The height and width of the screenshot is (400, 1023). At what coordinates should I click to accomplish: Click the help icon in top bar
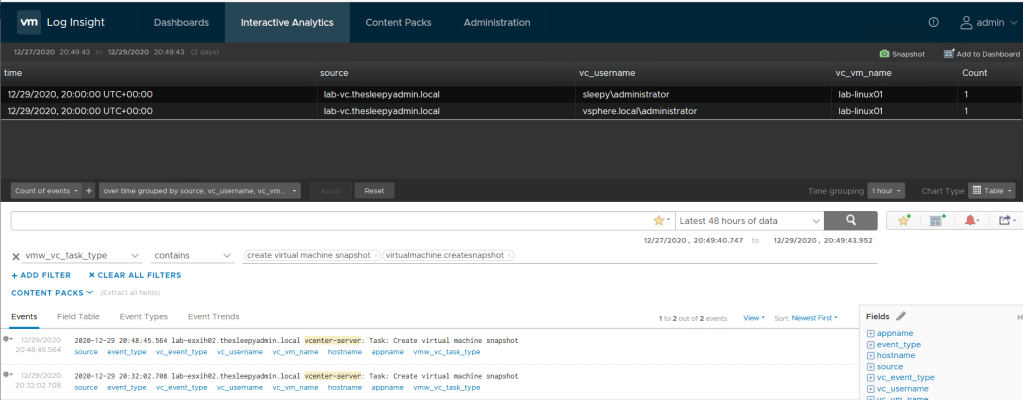933,22
